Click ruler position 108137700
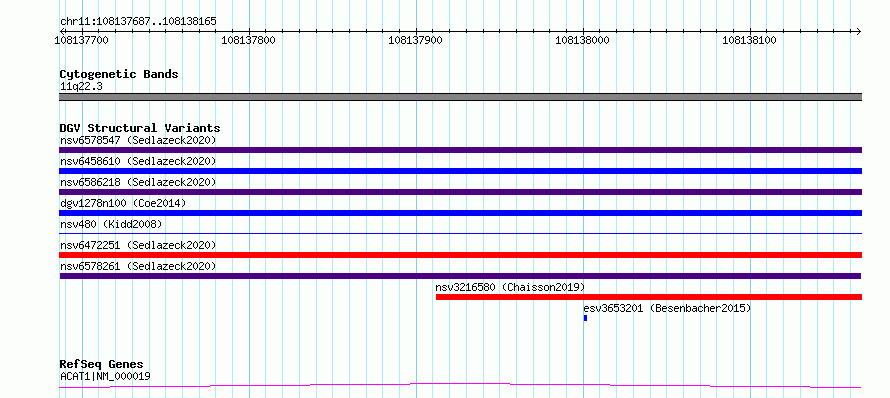Image resolution: width=890 pixels, height=398 pixels. pos(81,40)
